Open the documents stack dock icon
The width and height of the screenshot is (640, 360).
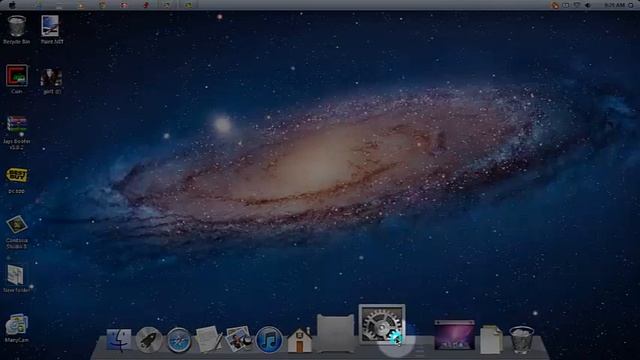pos(491,339)
